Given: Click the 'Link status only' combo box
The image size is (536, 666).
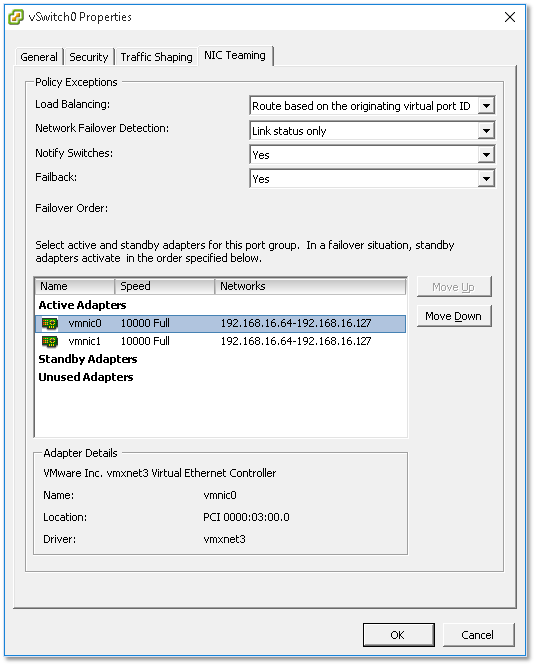Looking at the screenshot, I should (372, 131).
